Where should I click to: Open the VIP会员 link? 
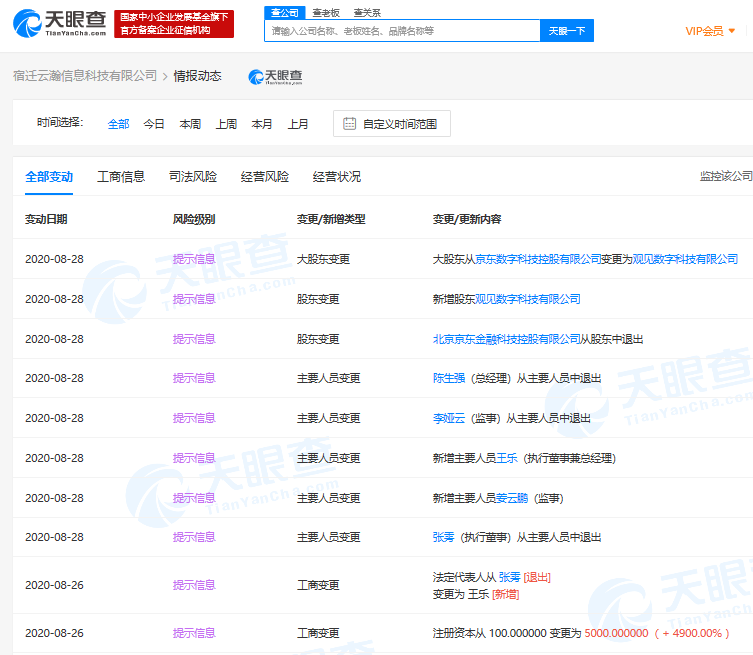704,31
